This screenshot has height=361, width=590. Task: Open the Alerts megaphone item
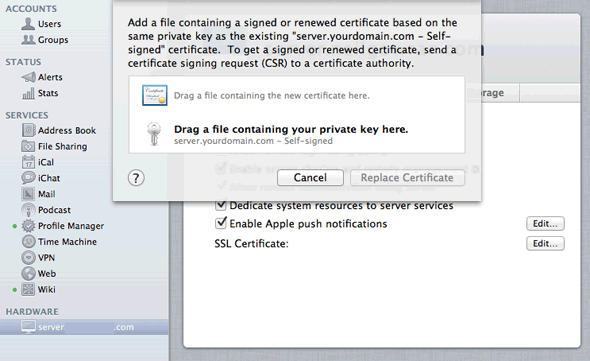pyautogui.click(x=42, y=77)
